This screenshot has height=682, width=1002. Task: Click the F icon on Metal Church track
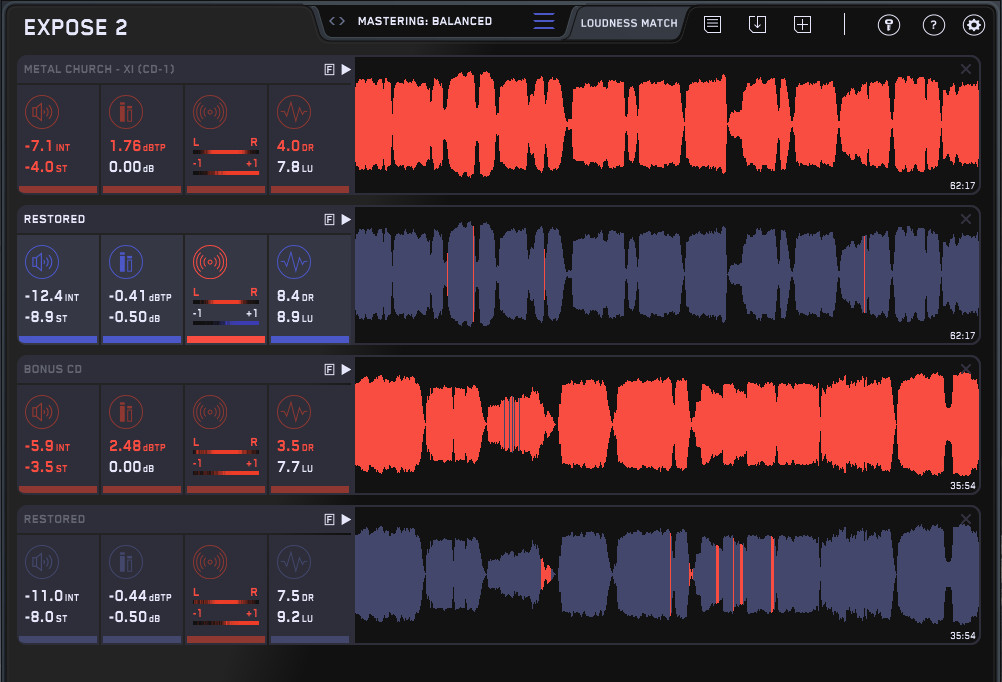point(329,70)
